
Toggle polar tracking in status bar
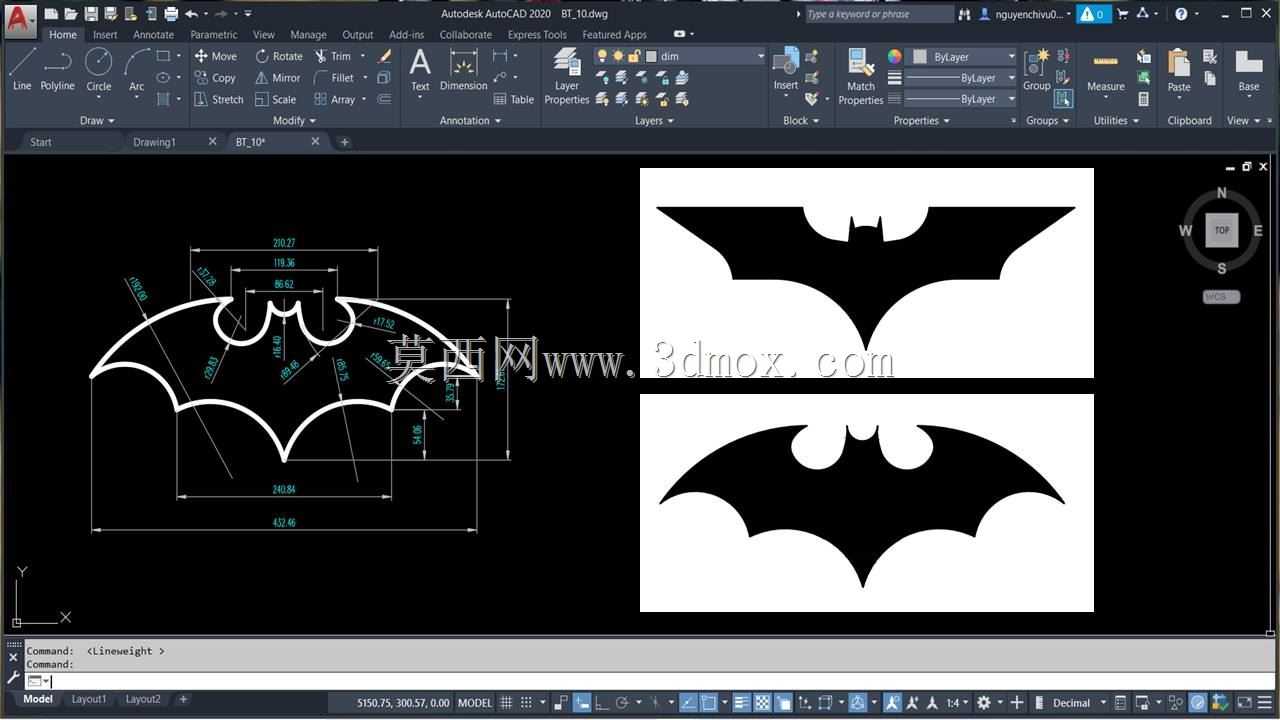pyautogui.click(x=622, y=703)
